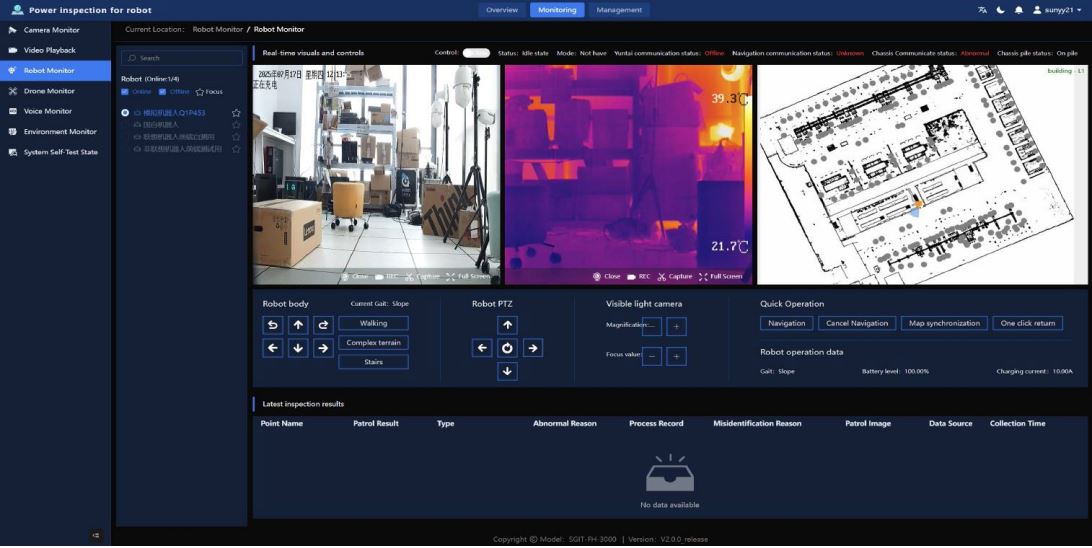Increase the Magnification with the plus button
This screenshot has width=1092, height=548.
point(676,326)
